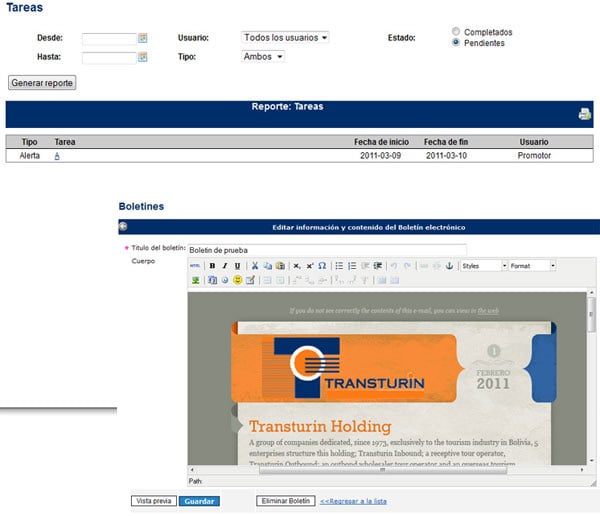The image size is (600, 516).
Task: Click 'the web' link in newsletter body
Action: (x=488, y=311)
